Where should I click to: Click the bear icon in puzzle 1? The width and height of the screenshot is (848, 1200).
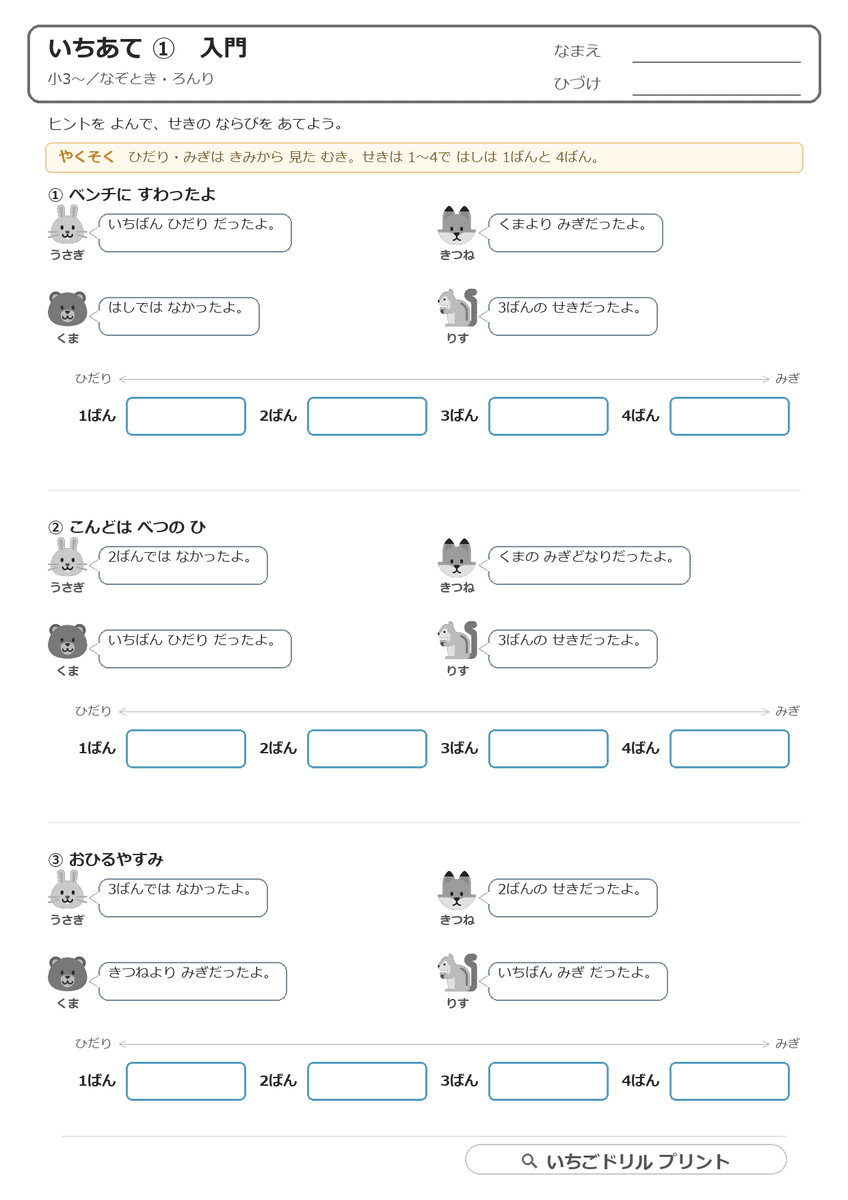point(67,308)
